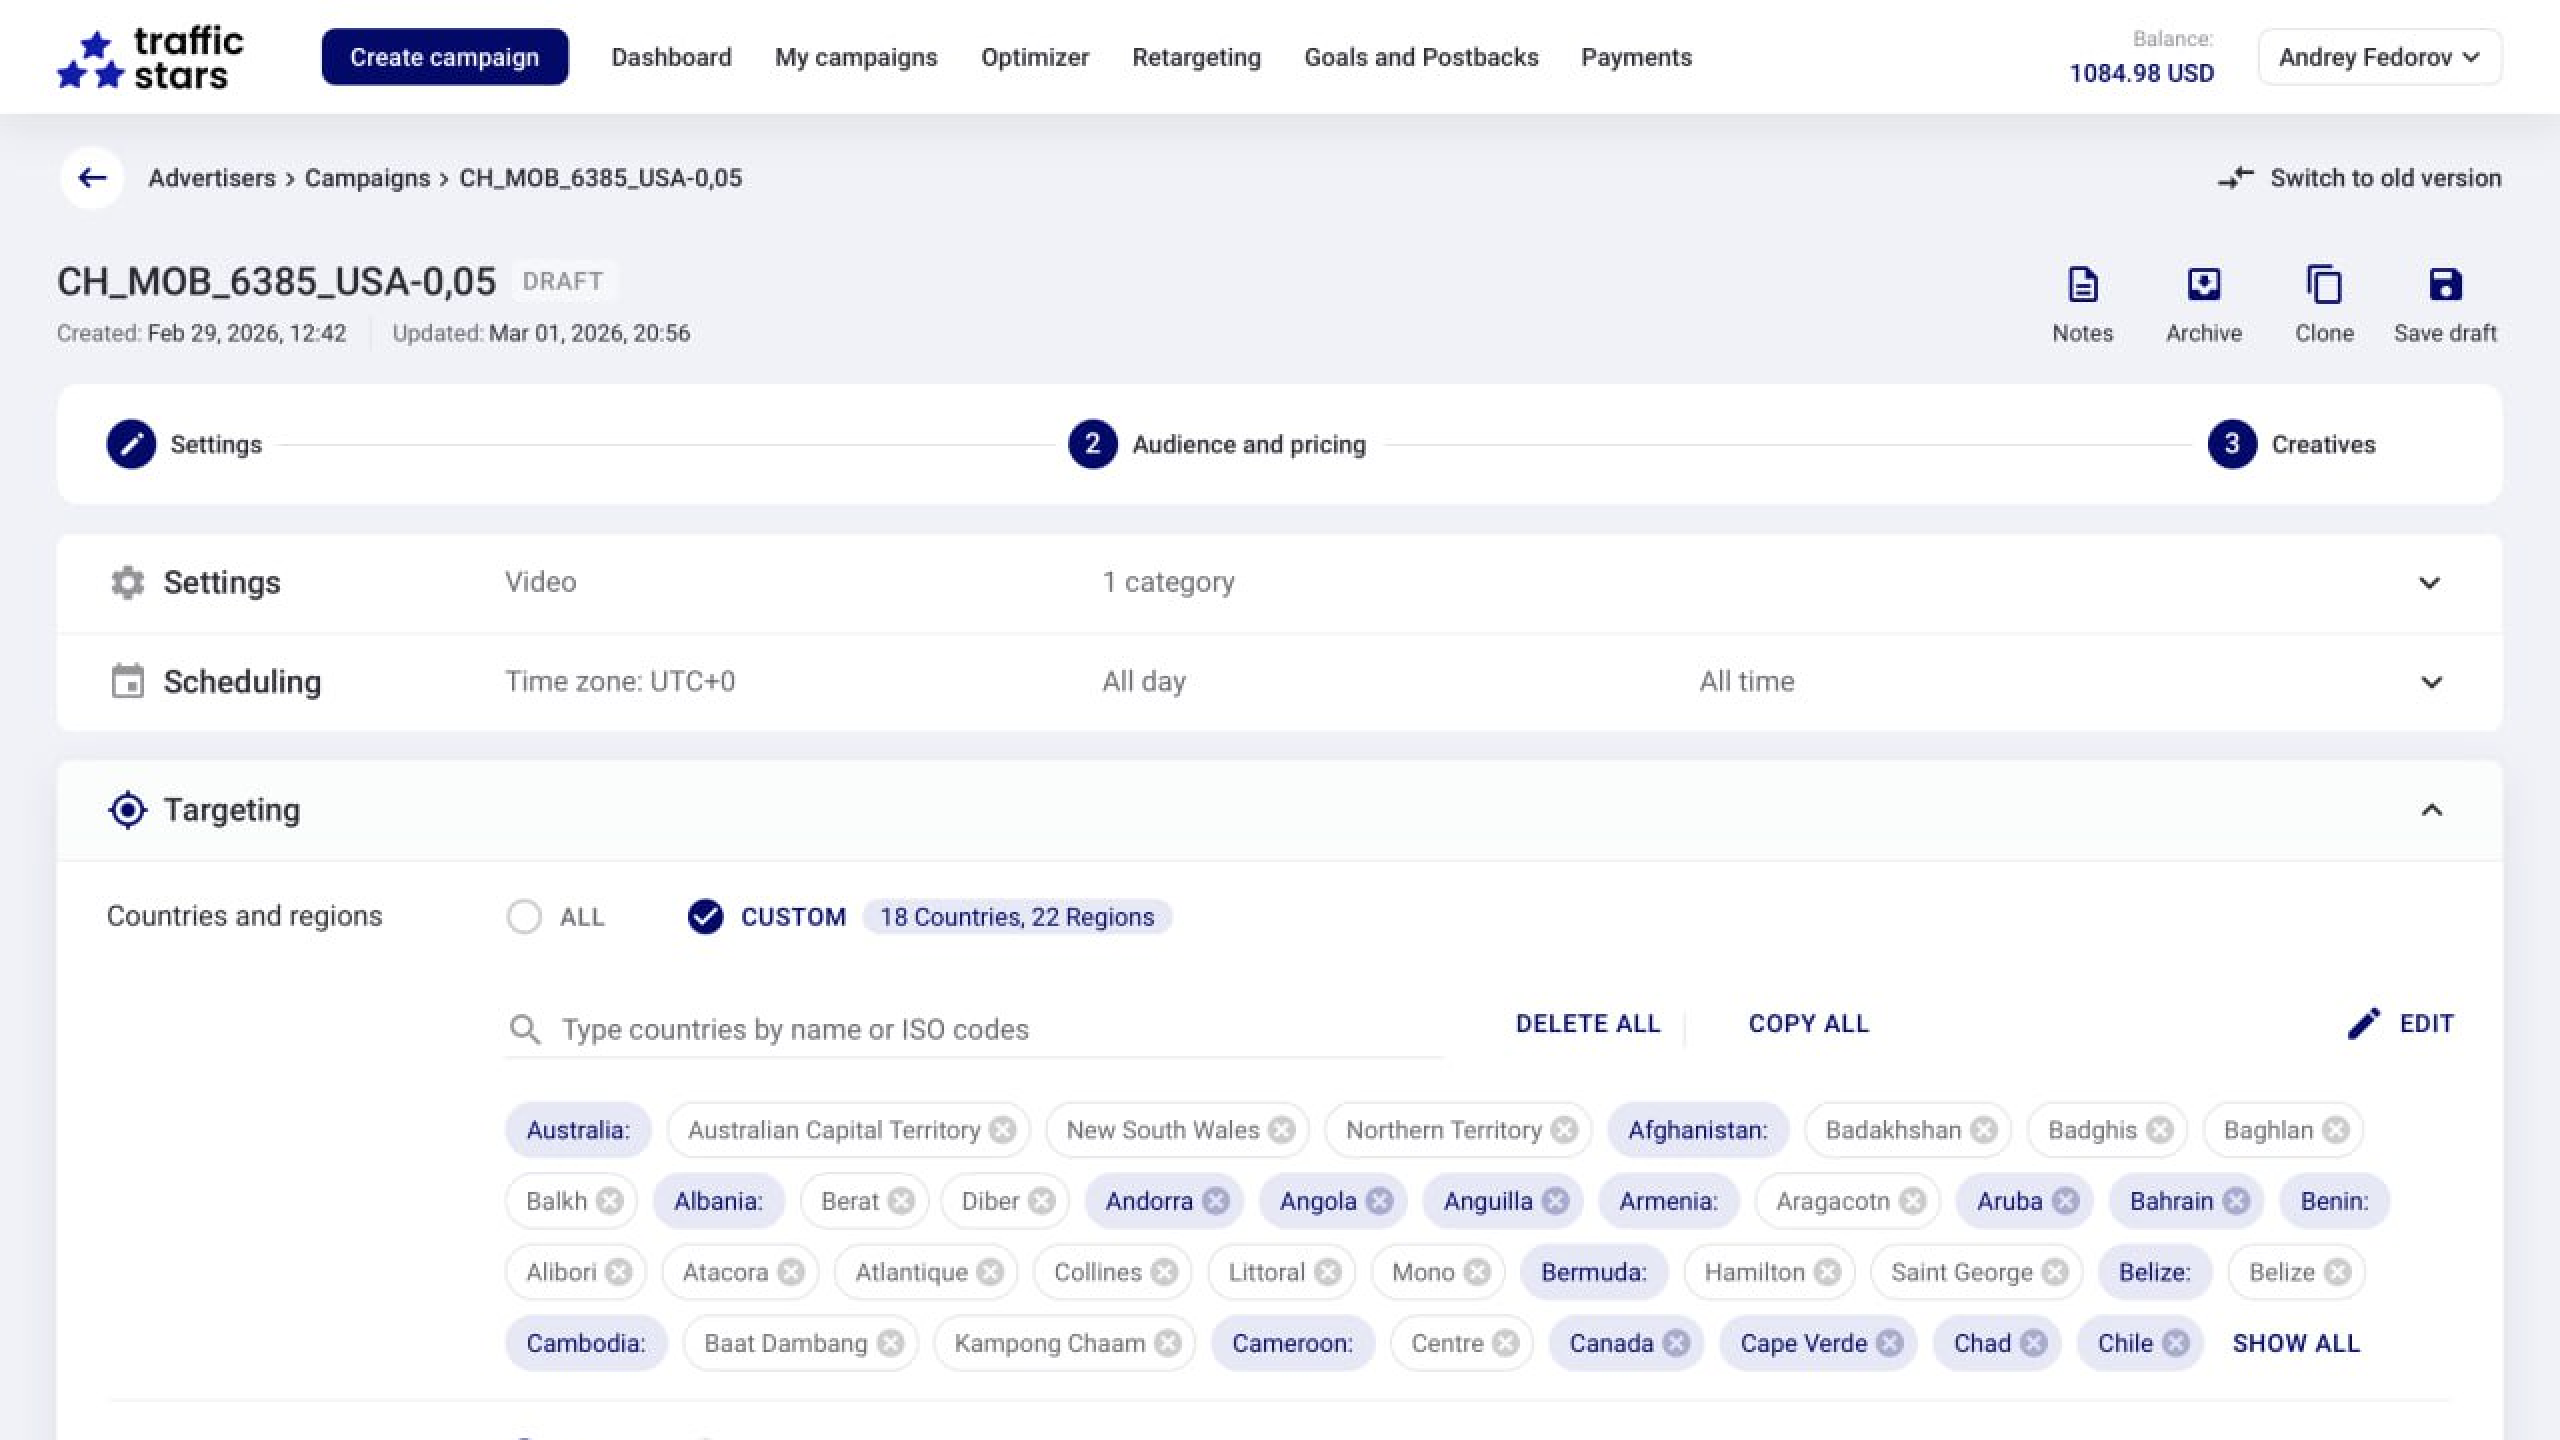The image size is (2560, 1440).
Task: Click the Create campaign button
Action: pos(444,57)
